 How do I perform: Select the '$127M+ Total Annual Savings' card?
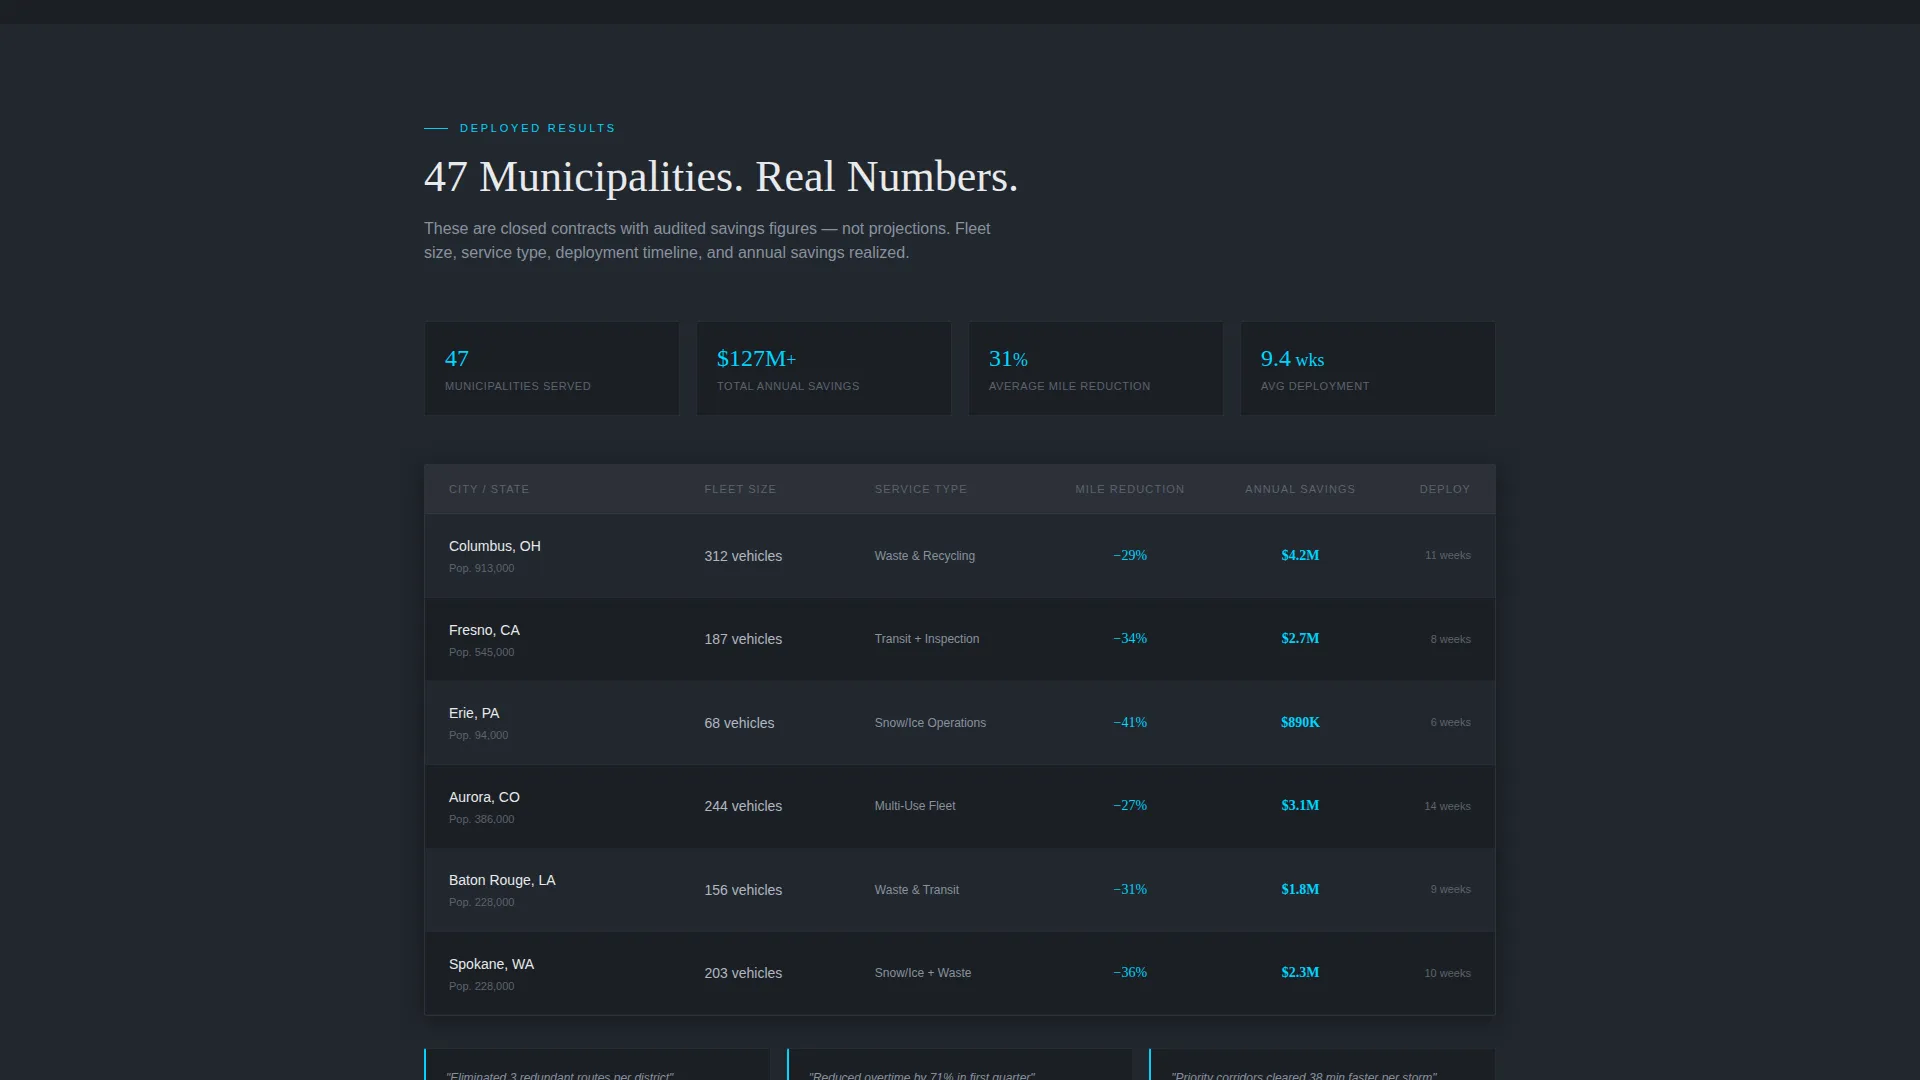[x=824, y=368]
